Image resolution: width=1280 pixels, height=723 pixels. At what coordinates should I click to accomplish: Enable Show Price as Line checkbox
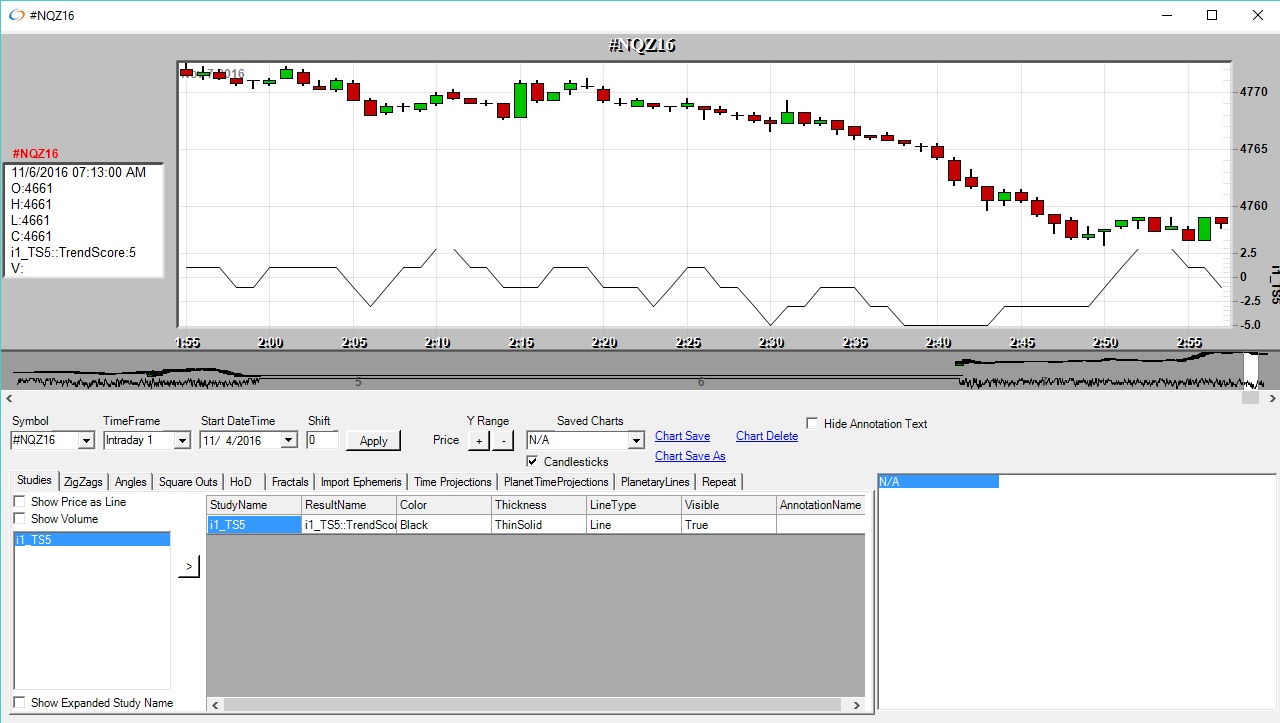pos(20,502)
